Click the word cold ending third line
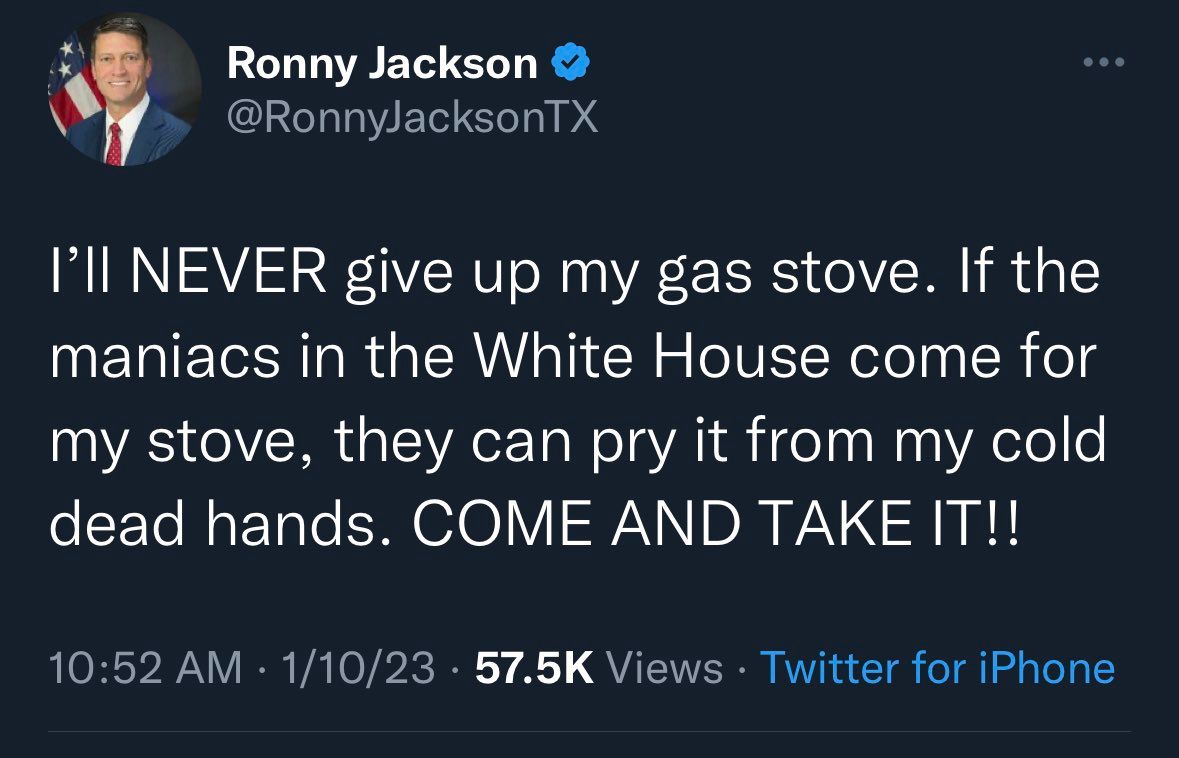1179x758 pixels. coord(1048,442)
